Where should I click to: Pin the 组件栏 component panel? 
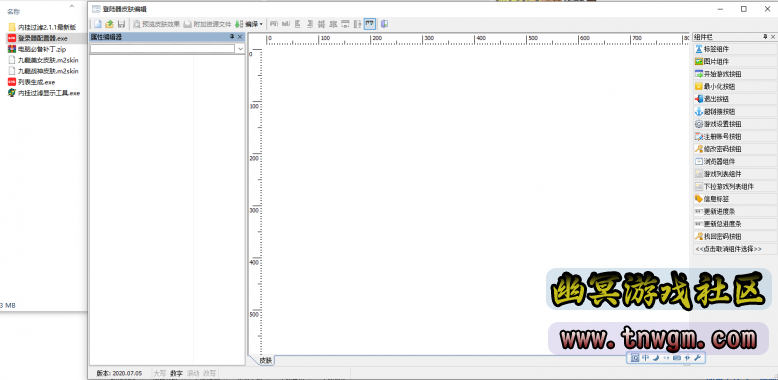(766, 37)
